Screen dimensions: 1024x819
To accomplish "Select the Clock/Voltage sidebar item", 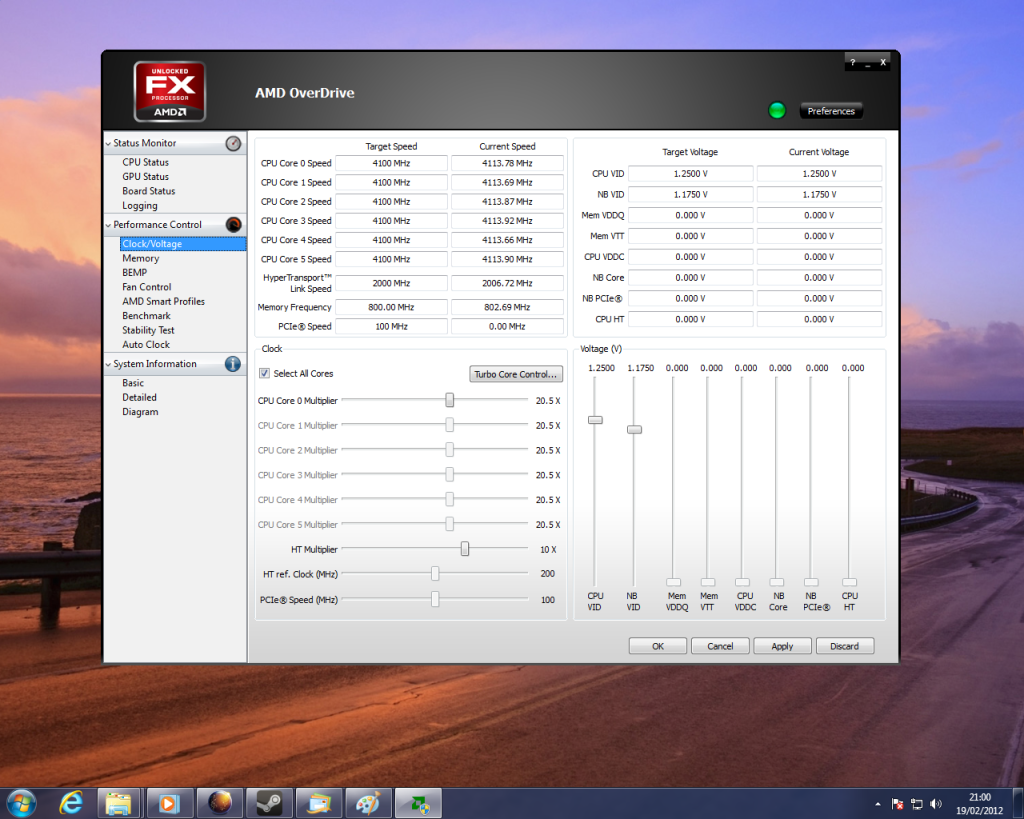I will point(183,244).
